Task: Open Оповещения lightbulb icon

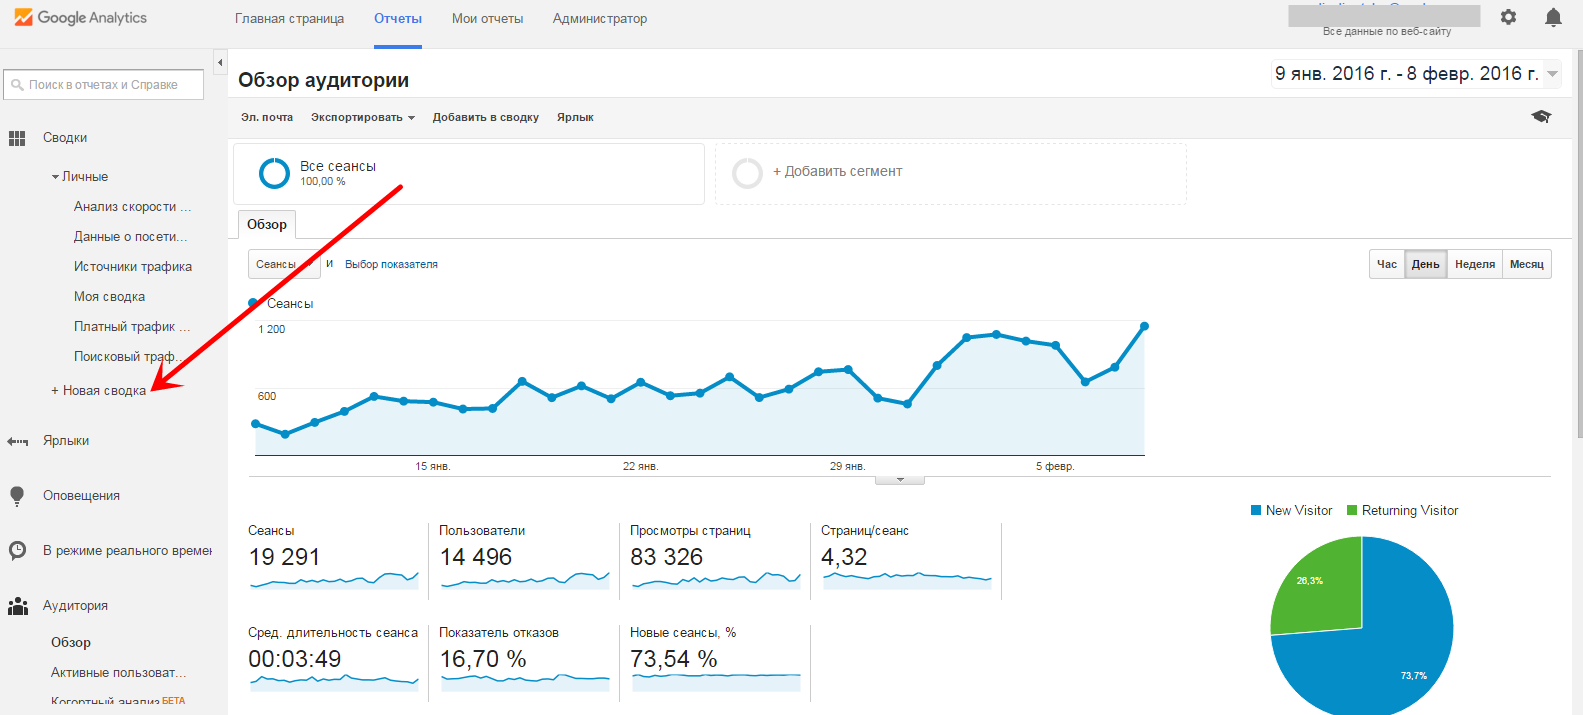Action: click(17, 495)
